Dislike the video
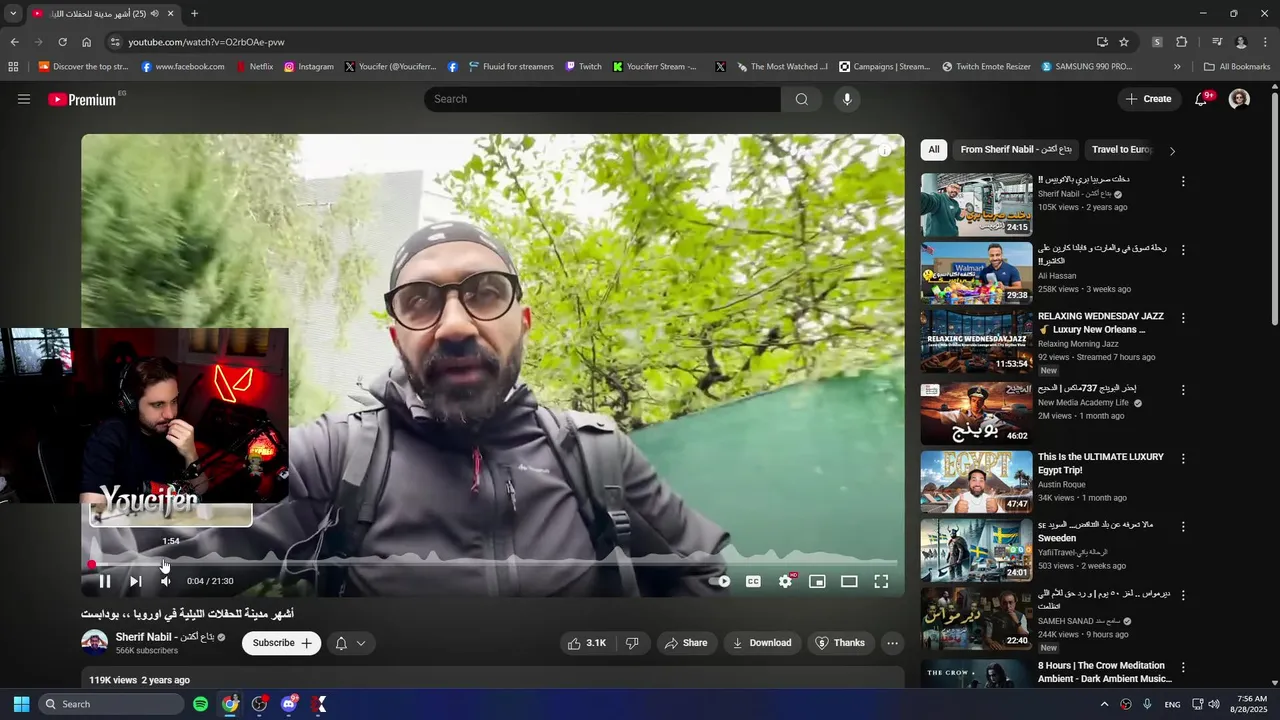The image size is (1280, 720). point(632,643)
